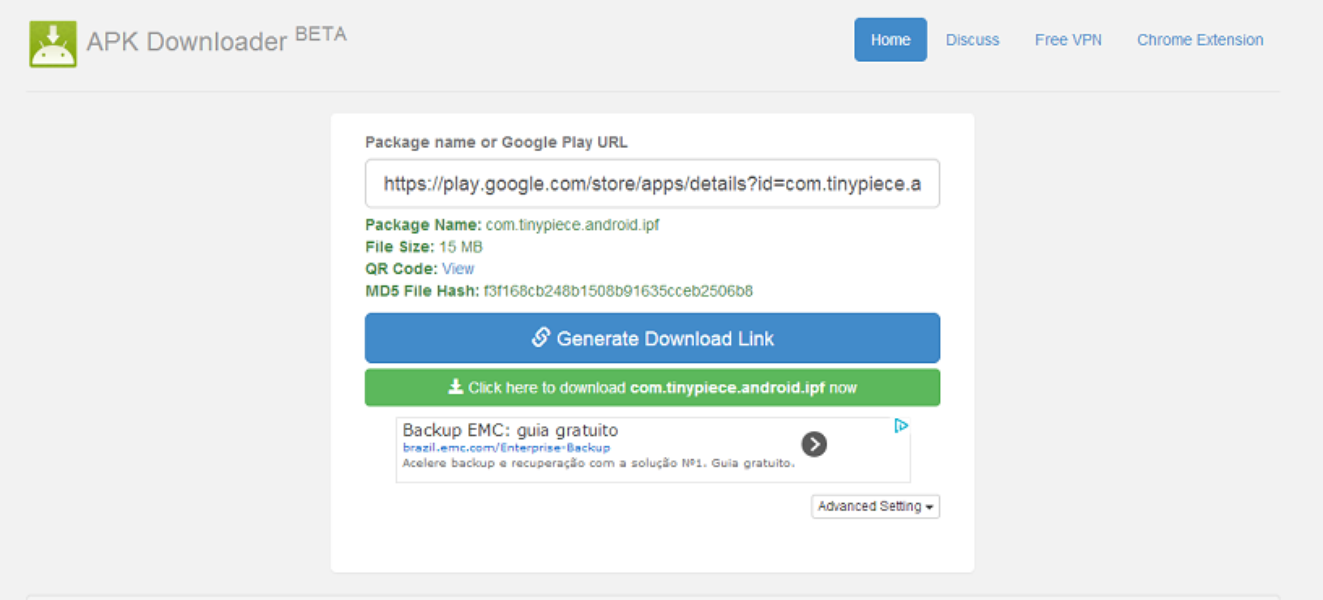Screen dimensions: 1323x600
Task: View the QR Code
Action: click(458, 269)
